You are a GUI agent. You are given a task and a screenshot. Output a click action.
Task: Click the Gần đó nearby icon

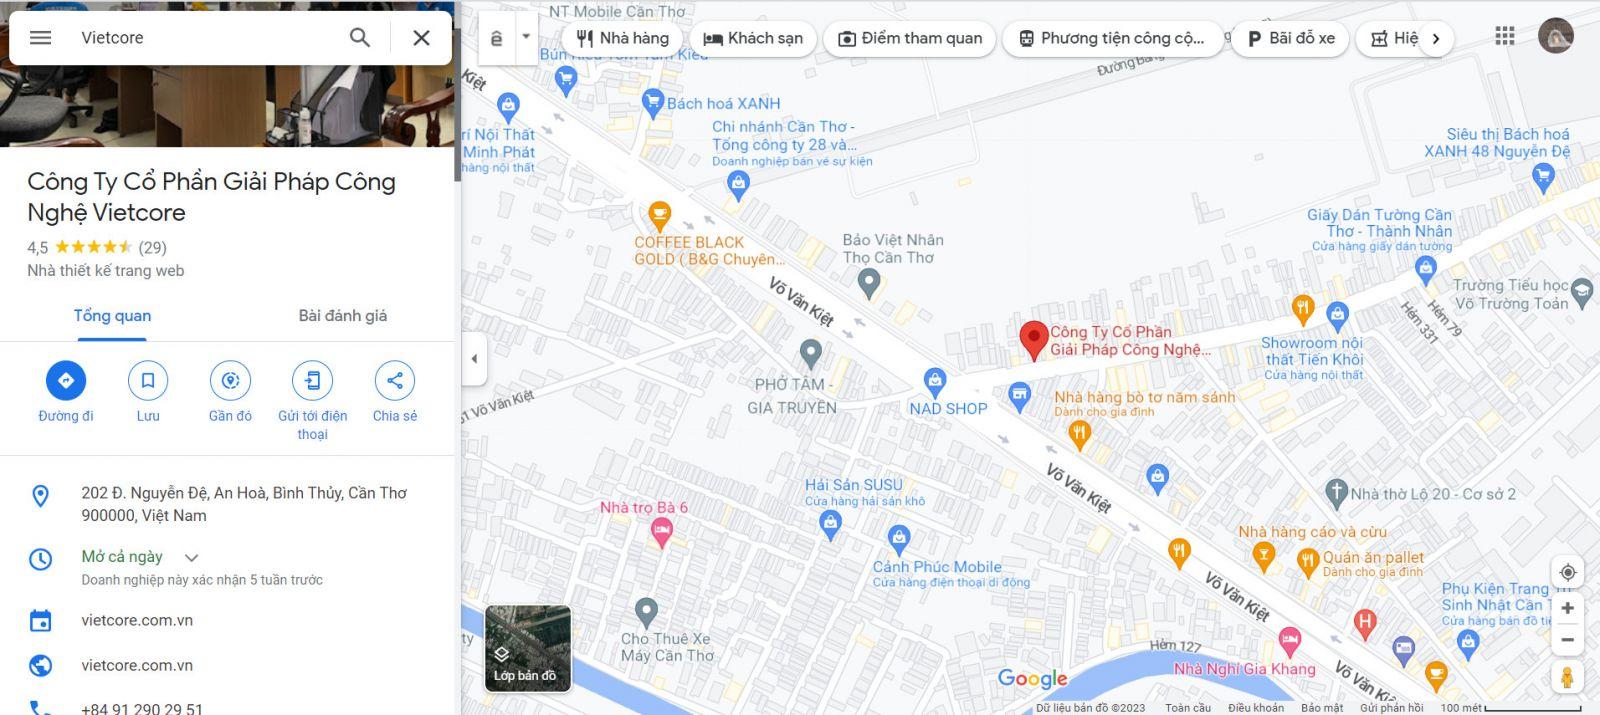[230, 380]
